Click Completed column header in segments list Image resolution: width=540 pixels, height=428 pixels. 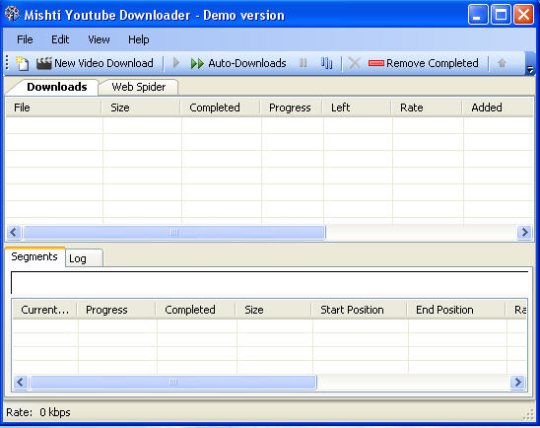click(196, 310)
